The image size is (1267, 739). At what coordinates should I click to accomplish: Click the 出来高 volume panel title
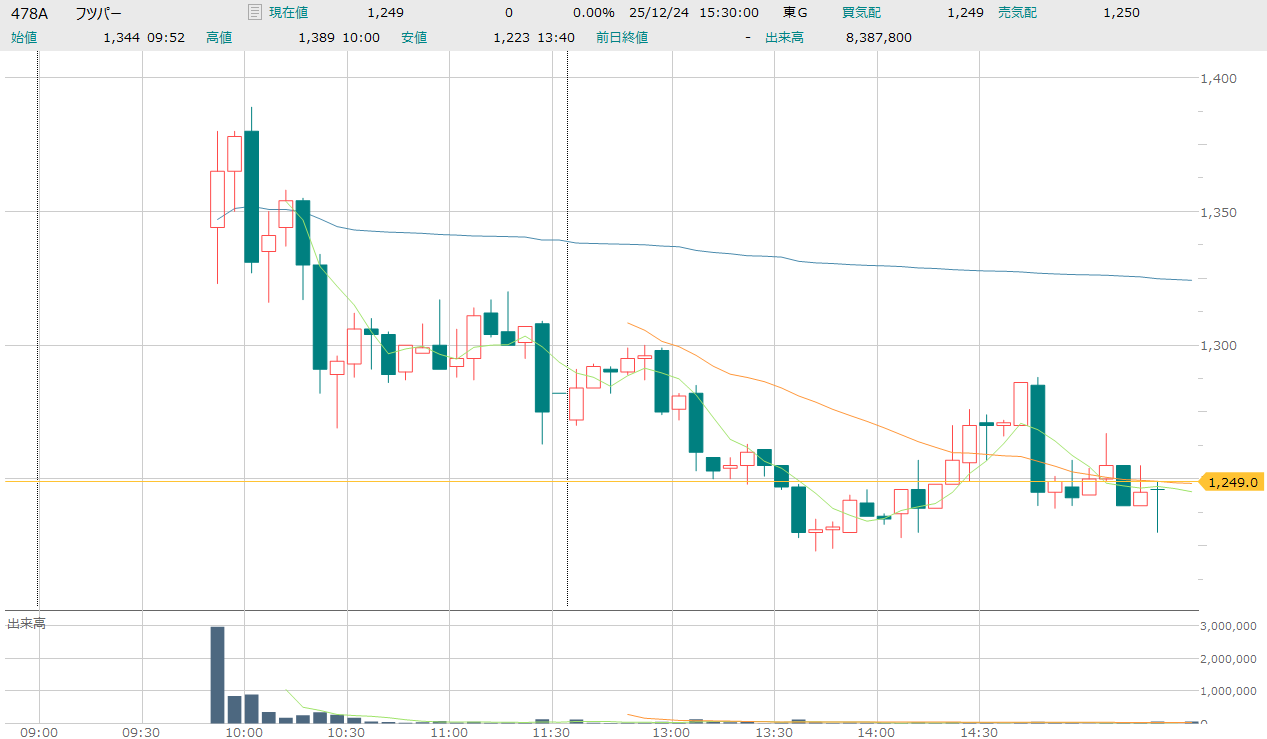point(26,623)
